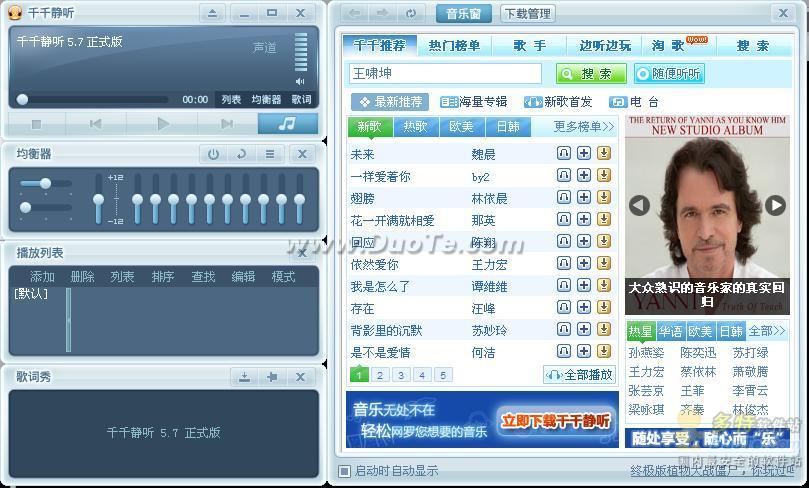
Task: Open 边听边玩 tab
Action: pyautogui.click(x=605, y=45)
